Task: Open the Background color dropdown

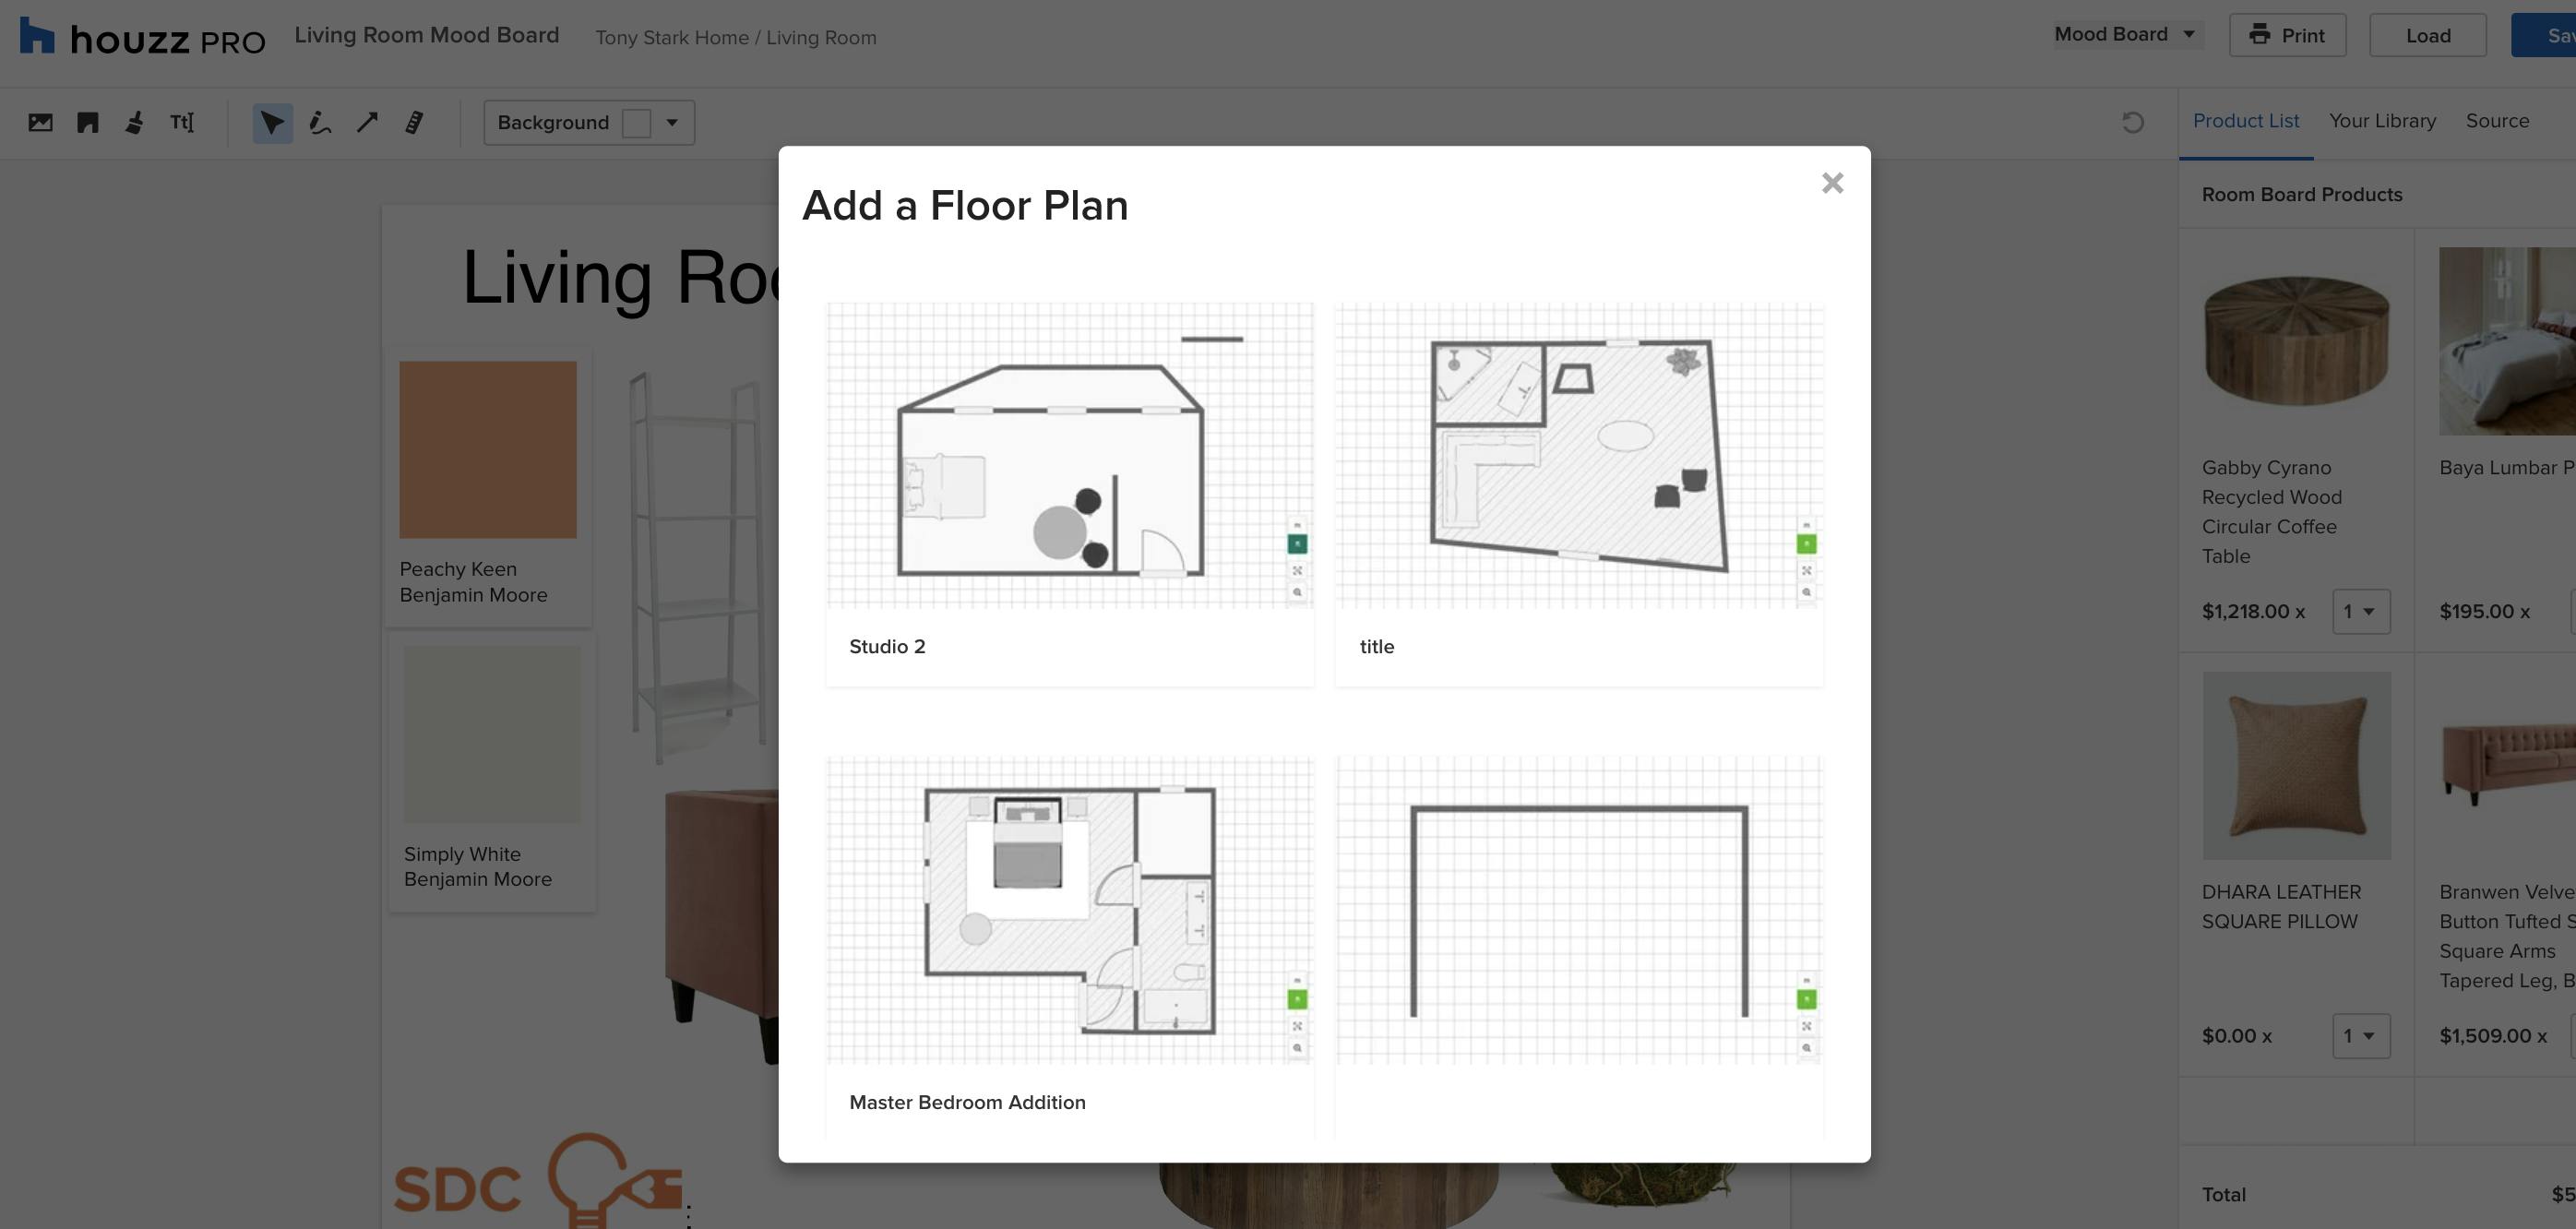Action: tap(672, 122)
